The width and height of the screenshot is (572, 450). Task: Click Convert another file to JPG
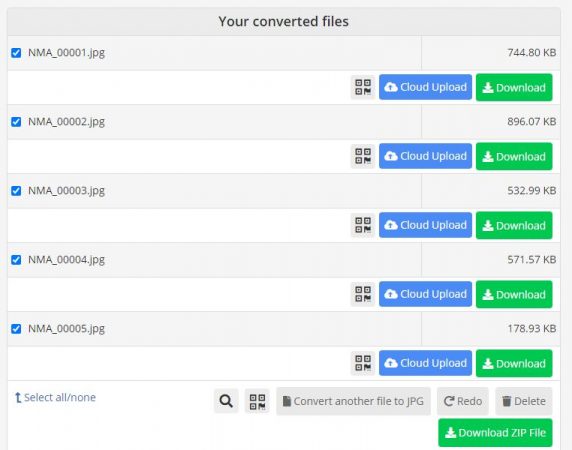353,401
